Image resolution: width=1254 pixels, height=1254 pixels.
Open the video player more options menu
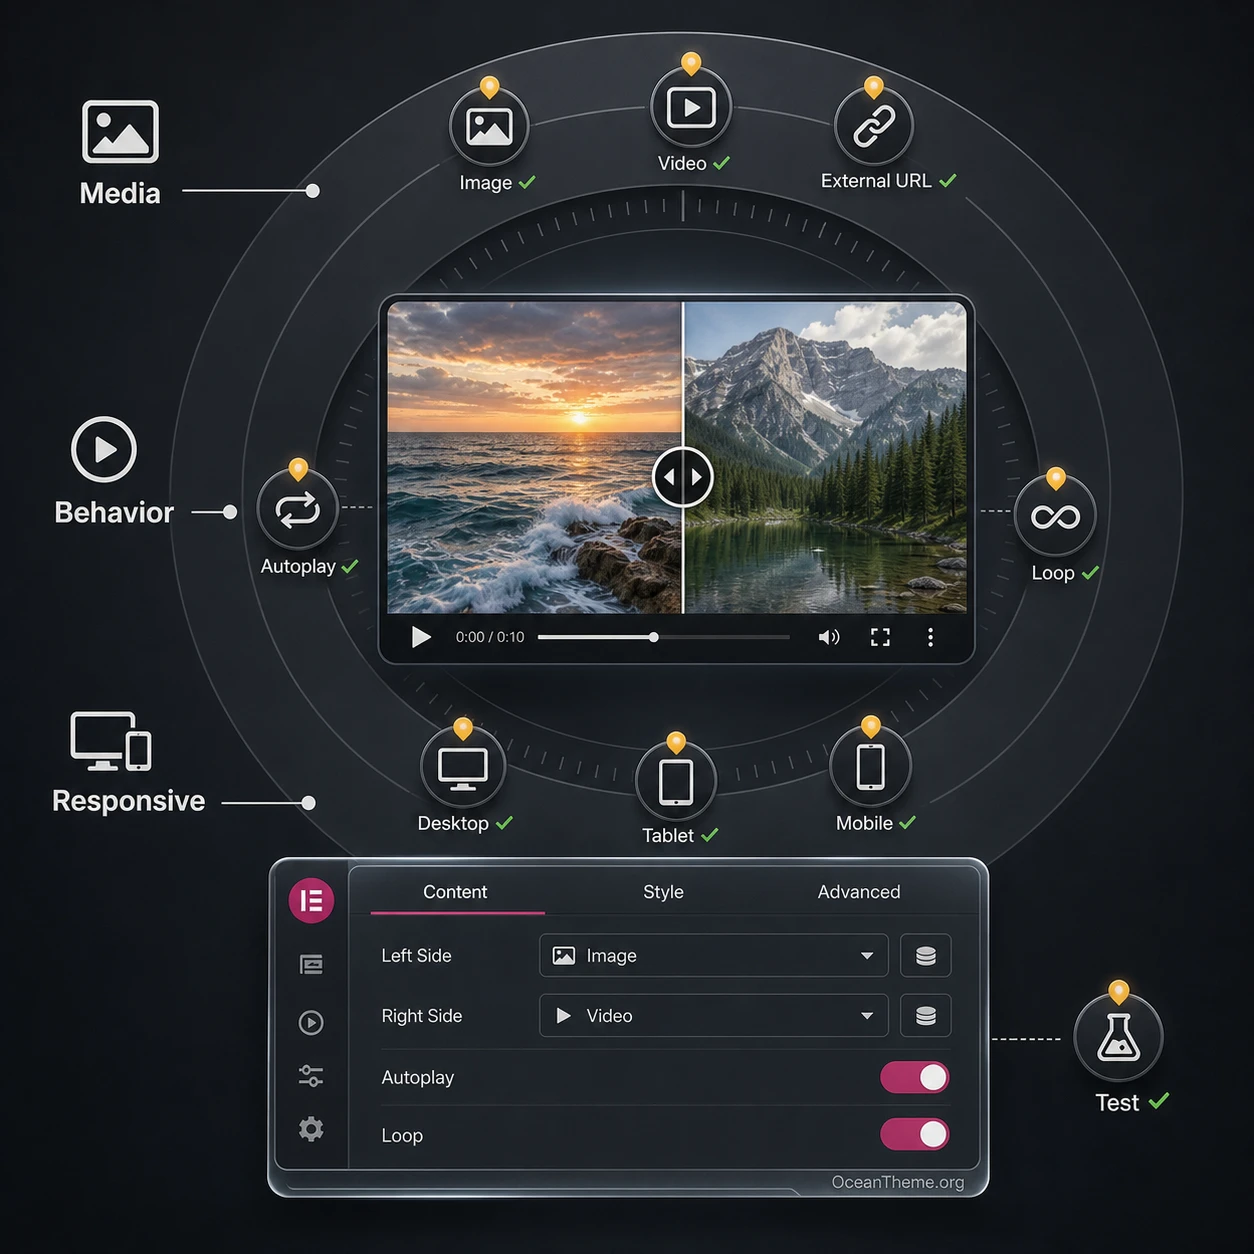[930, 637]
